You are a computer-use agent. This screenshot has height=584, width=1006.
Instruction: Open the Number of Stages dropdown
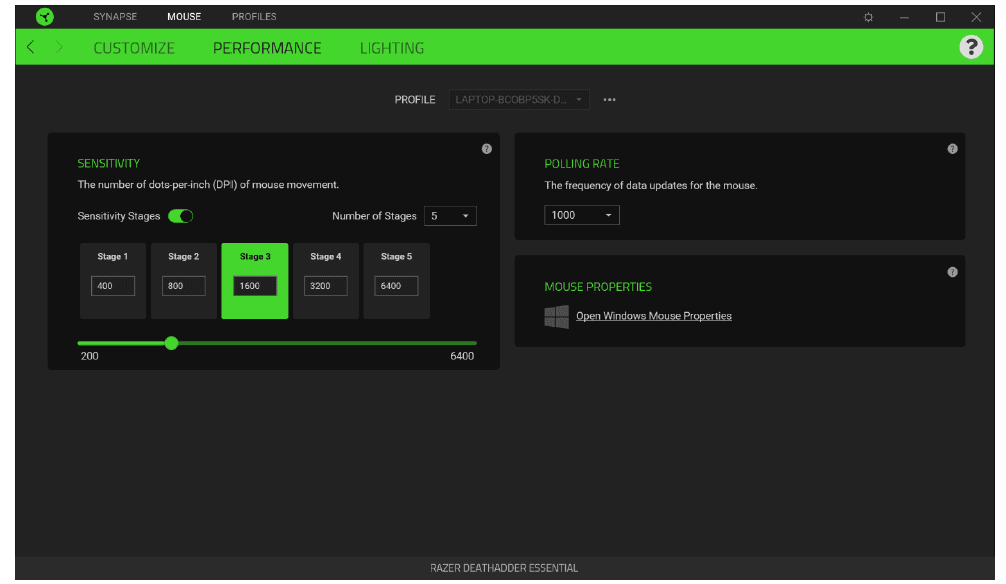449,215
